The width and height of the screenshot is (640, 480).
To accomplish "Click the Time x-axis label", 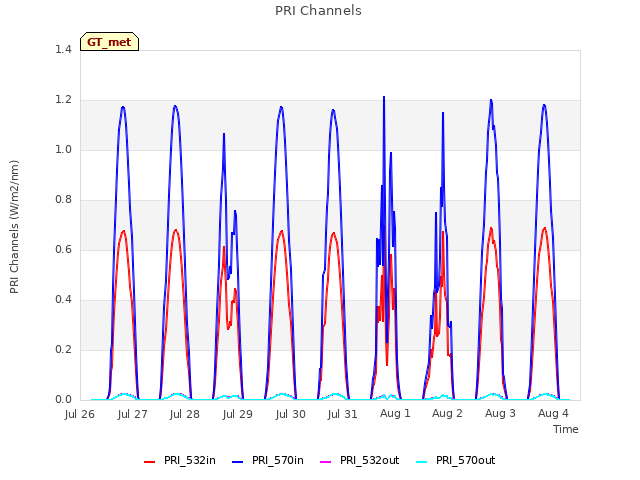I will pyautogui.click(x=566, y=429).
